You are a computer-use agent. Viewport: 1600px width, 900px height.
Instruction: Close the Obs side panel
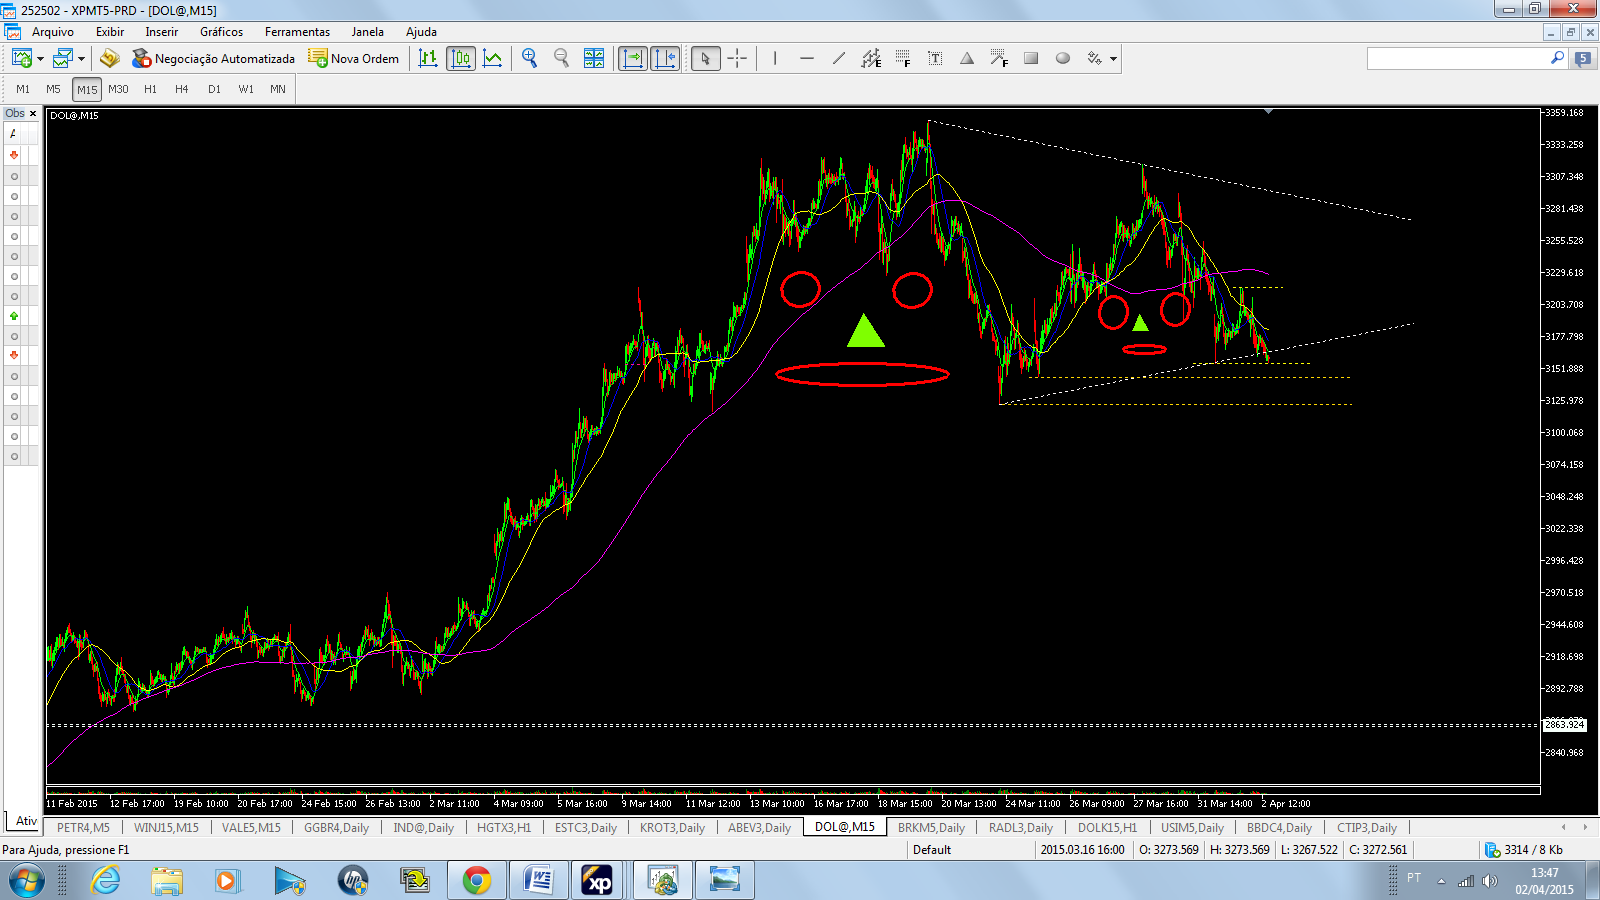pos(33,114)
